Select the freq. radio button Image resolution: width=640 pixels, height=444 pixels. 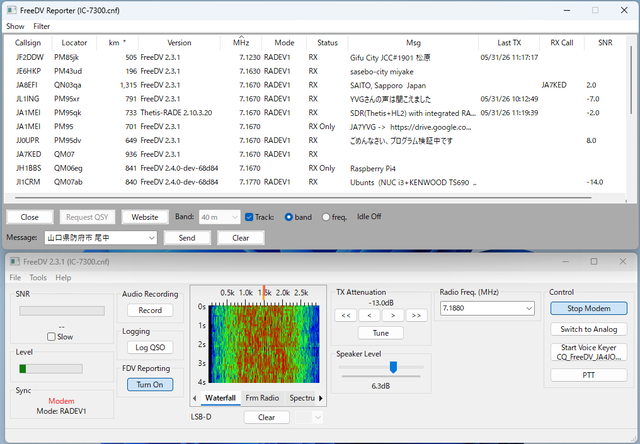(x=326, y=217)
